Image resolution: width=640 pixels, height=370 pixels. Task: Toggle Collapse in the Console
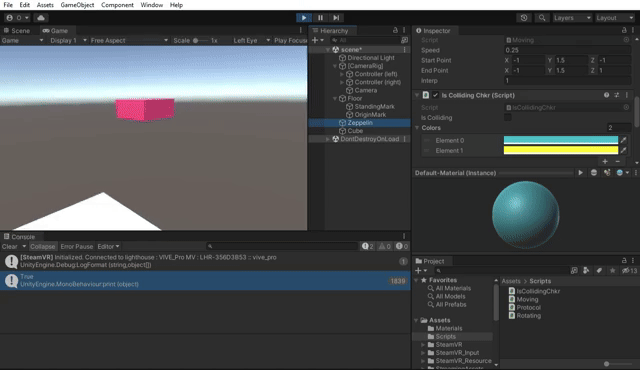(x=42, y=246)
